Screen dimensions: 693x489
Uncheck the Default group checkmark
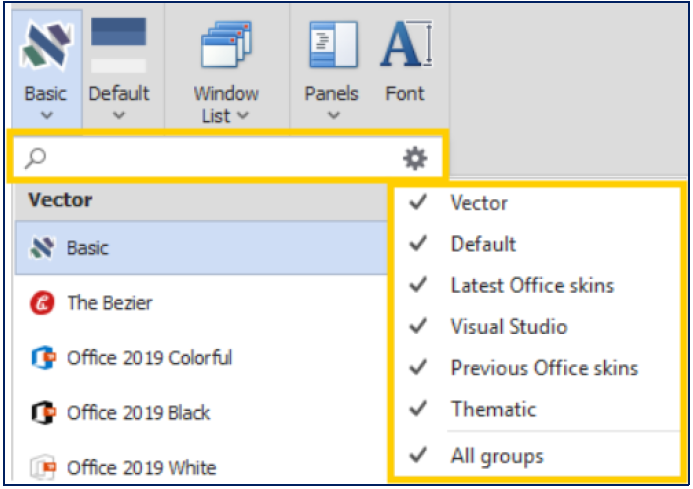[x=418, y=243]
